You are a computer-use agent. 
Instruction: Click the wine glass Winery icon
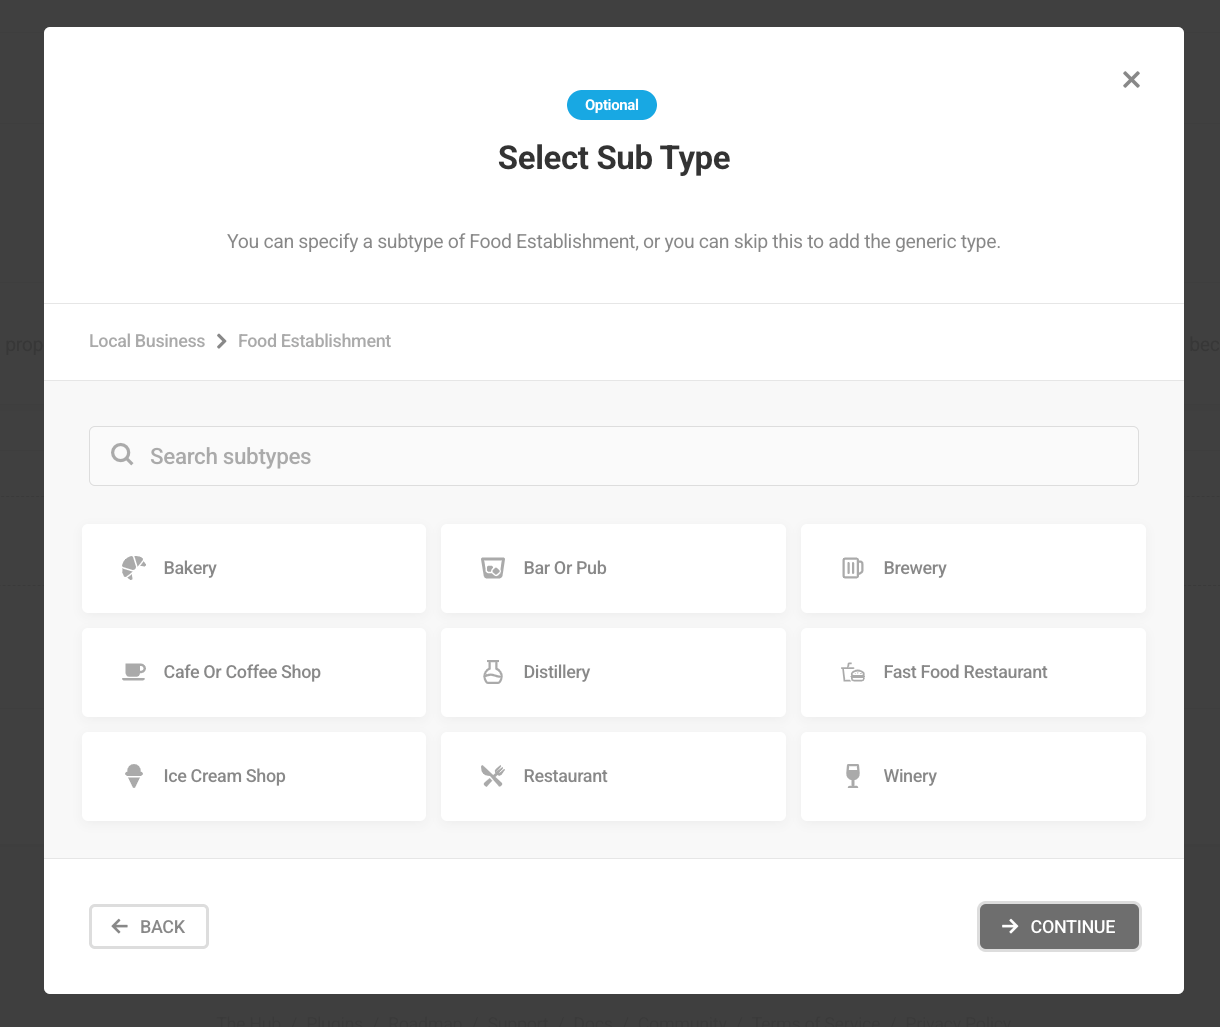point(852,776)
